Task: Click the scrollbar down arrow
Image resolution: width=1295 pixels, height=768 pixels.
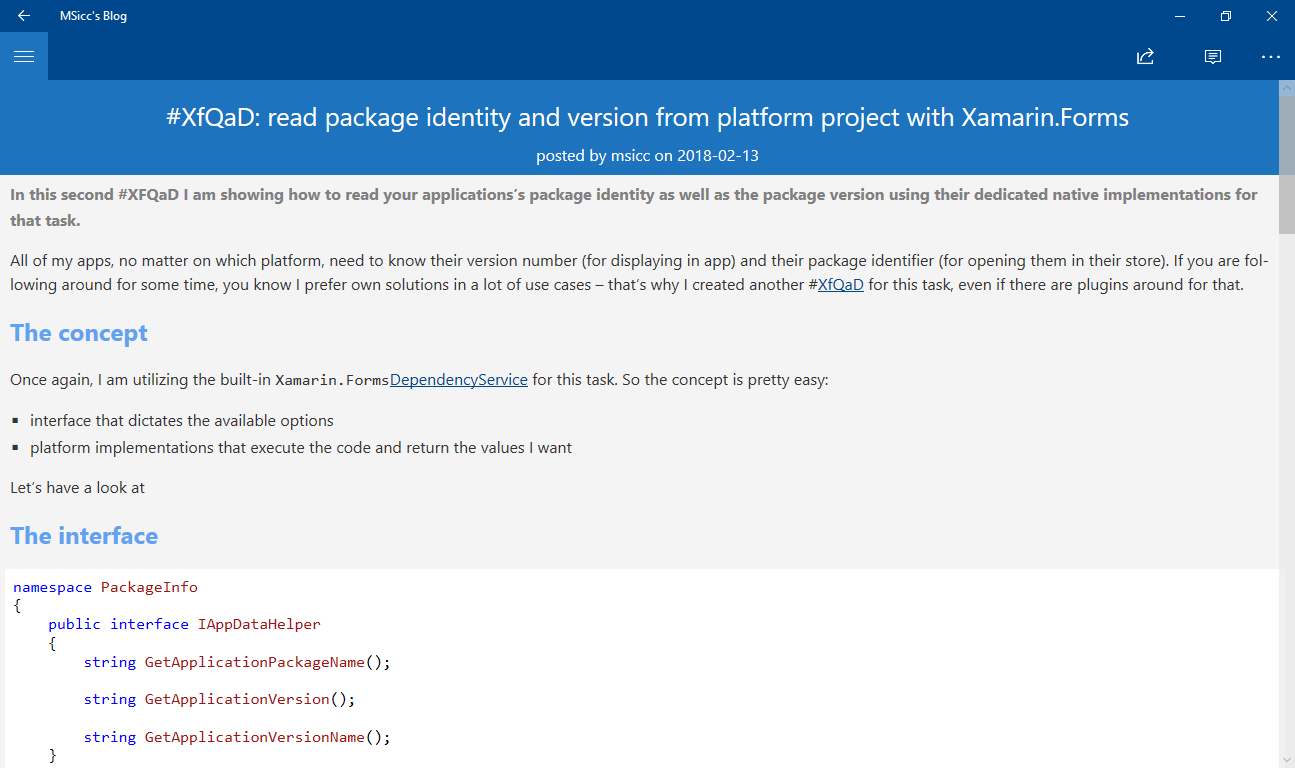Action: [x=1287, y=761]
